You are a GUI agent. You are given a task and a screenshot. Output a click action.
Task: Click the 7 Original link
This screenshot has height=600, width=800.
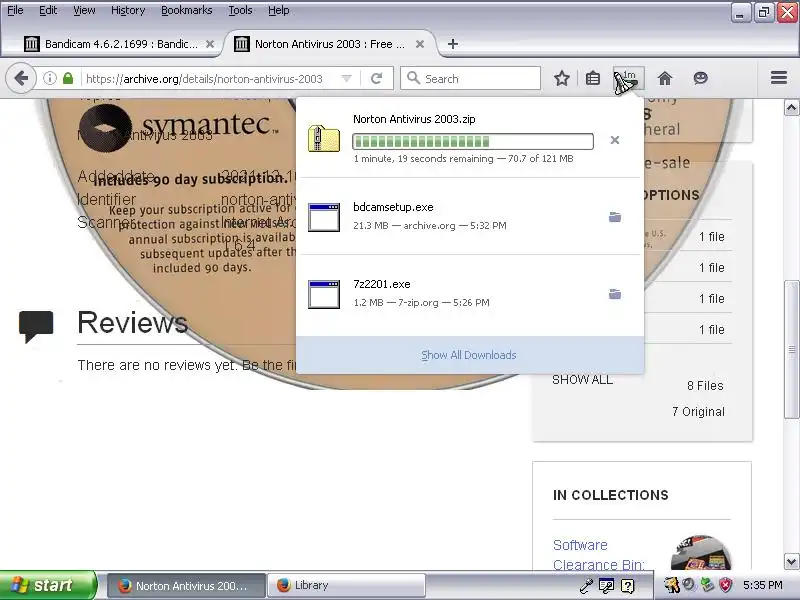coord(698,412)
